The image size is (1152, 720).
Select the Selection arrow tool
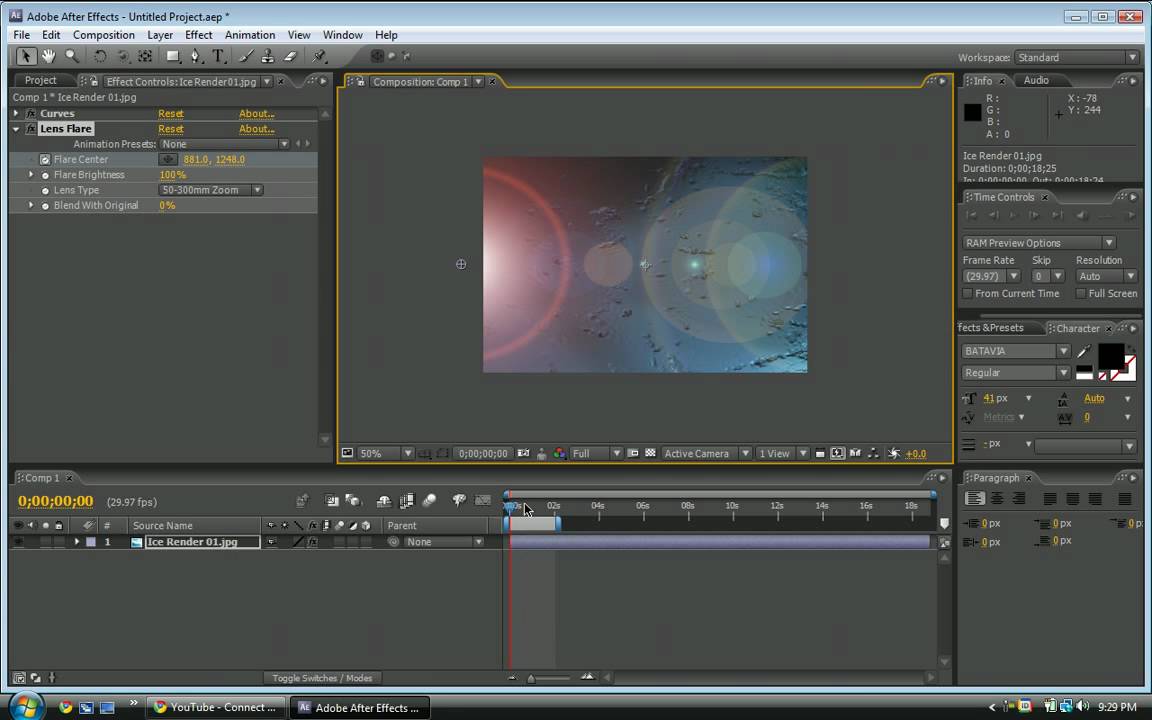tap(26, 56)
